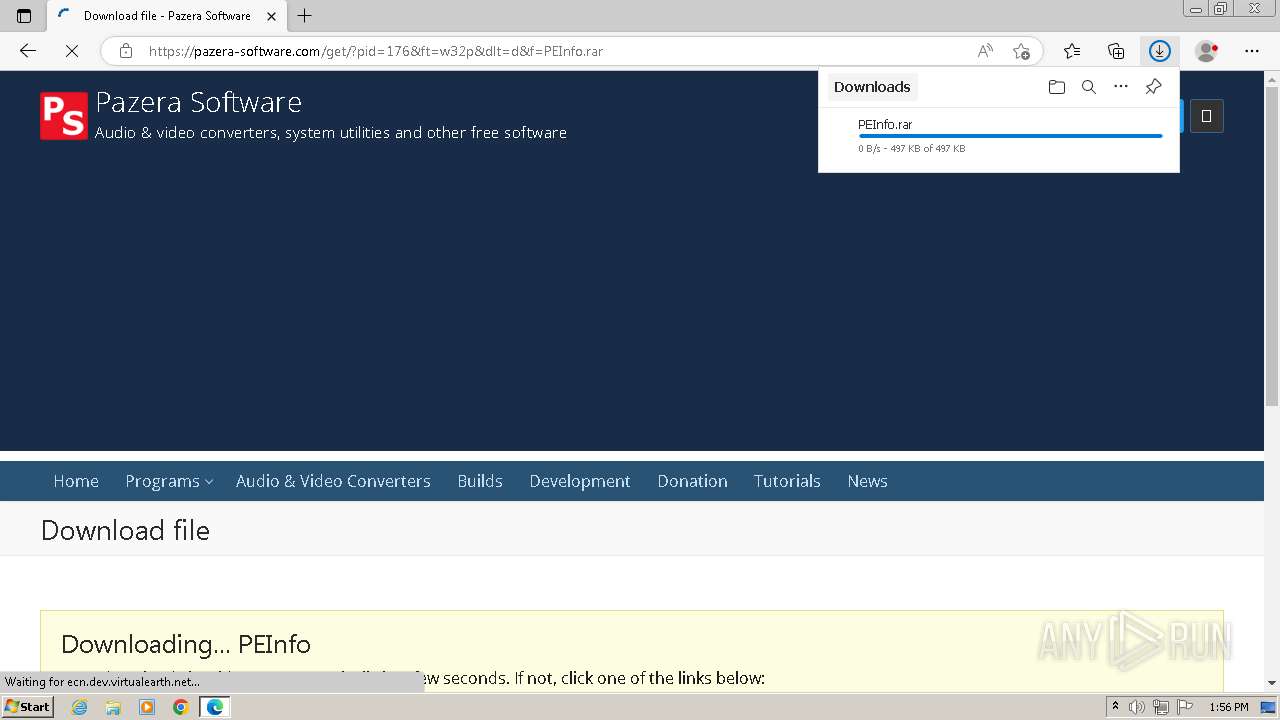
Task: Stop loading the page
Action: click(72, 51)
